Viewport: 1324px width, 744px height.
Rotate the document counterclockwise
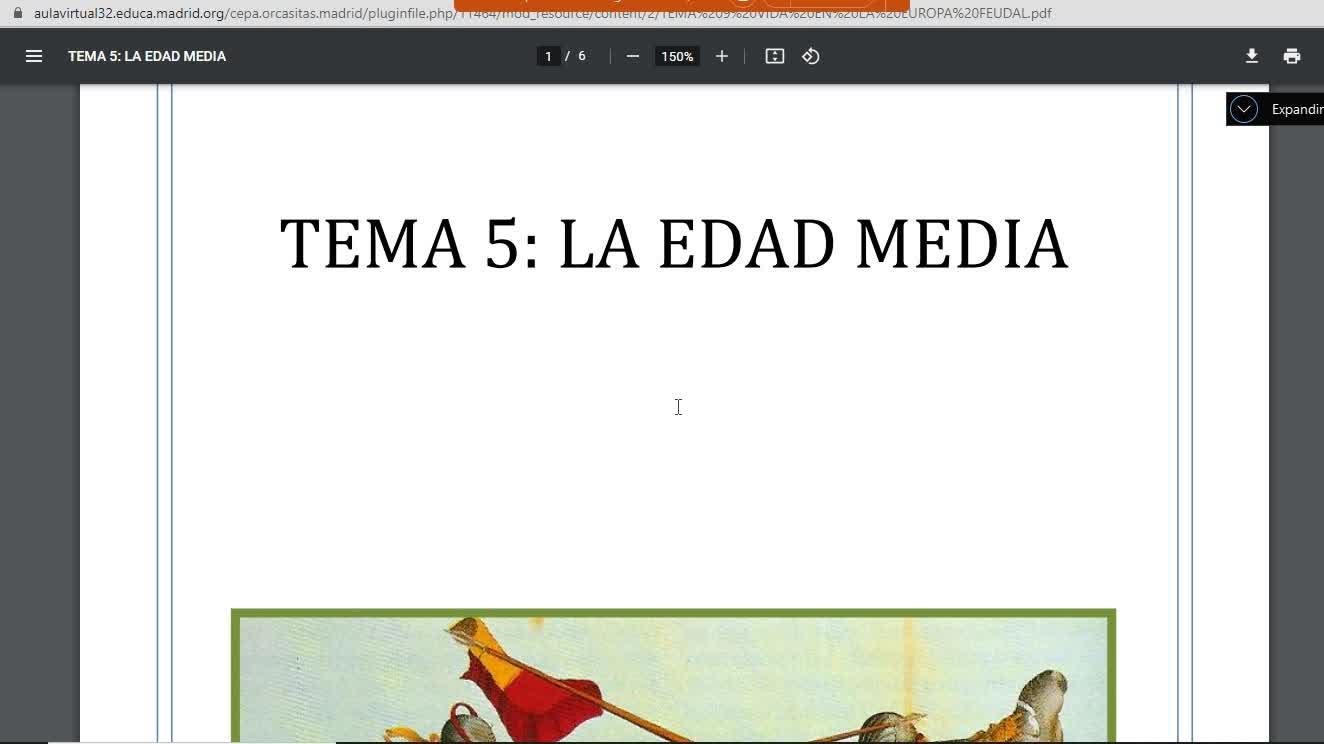(x=811, y=56)
